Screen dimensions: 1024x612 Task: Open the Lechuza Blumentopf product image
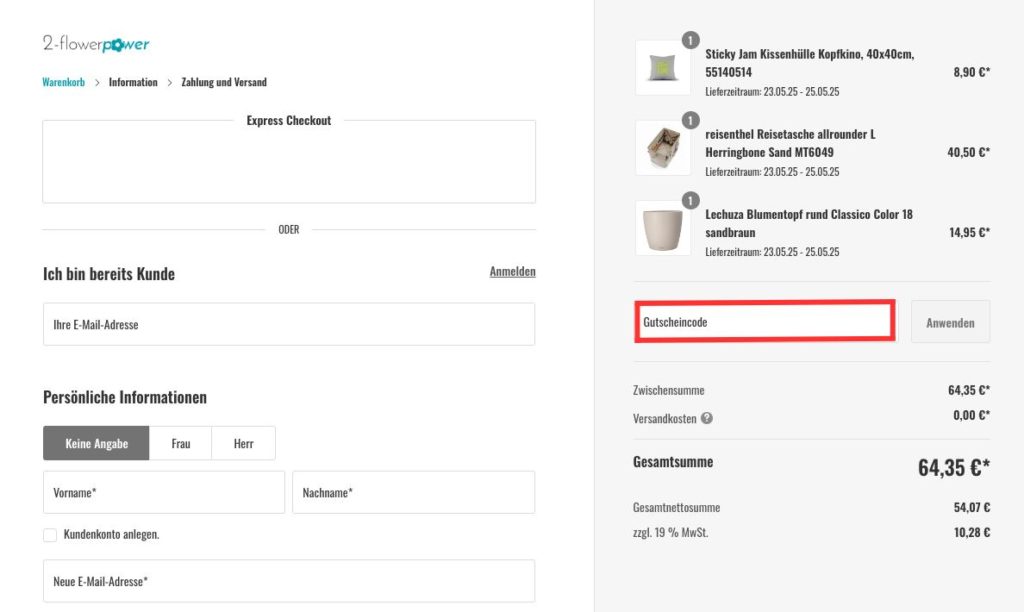click(663, 228)
